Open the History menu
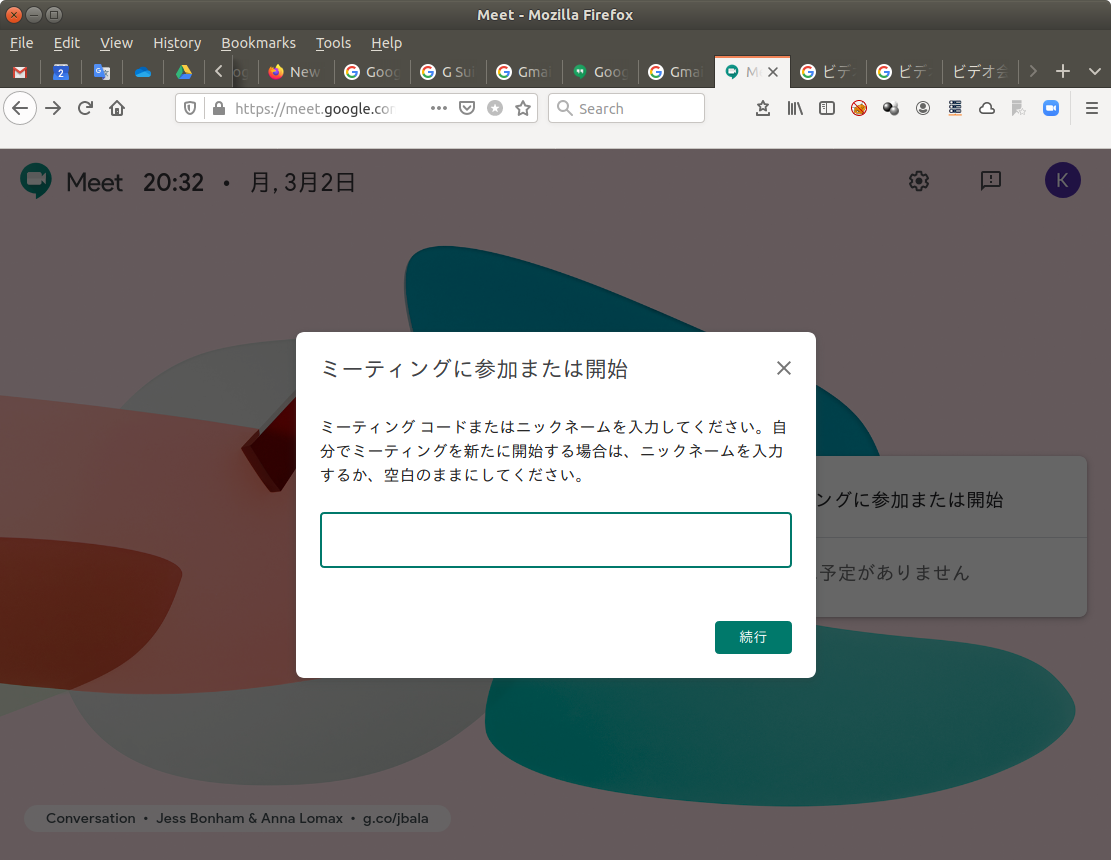 point(177,43)
